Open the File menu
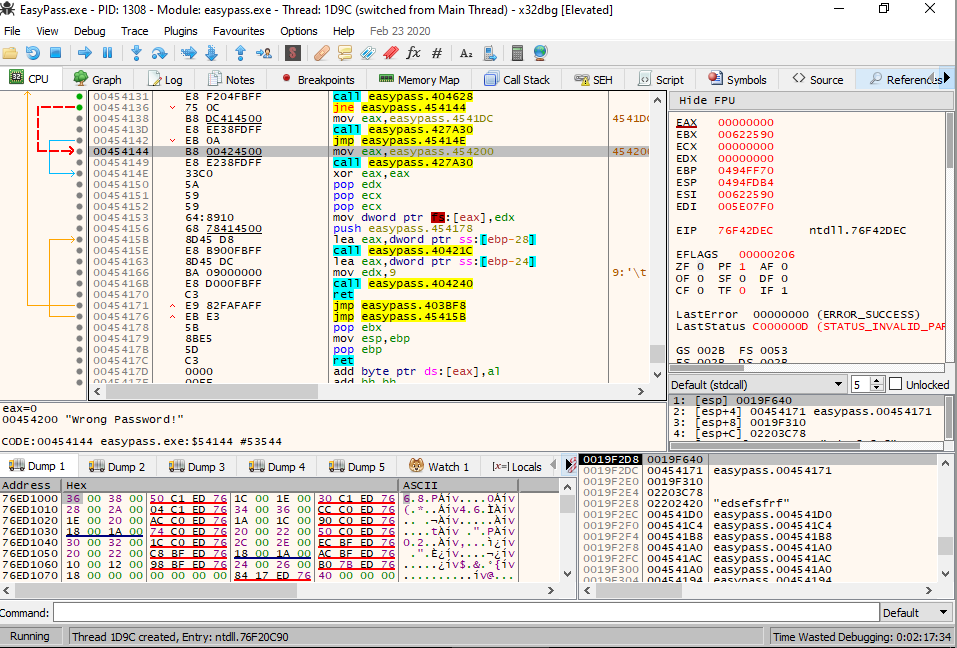This screenshot has height=648, width=957. coord(12,31)
